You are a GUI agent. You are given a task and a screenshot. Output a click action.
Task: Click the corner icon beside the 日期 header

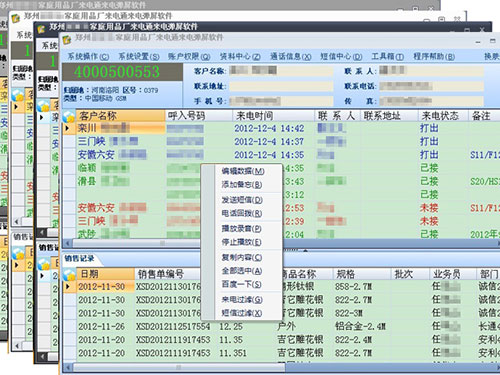[x=69, y=274]
